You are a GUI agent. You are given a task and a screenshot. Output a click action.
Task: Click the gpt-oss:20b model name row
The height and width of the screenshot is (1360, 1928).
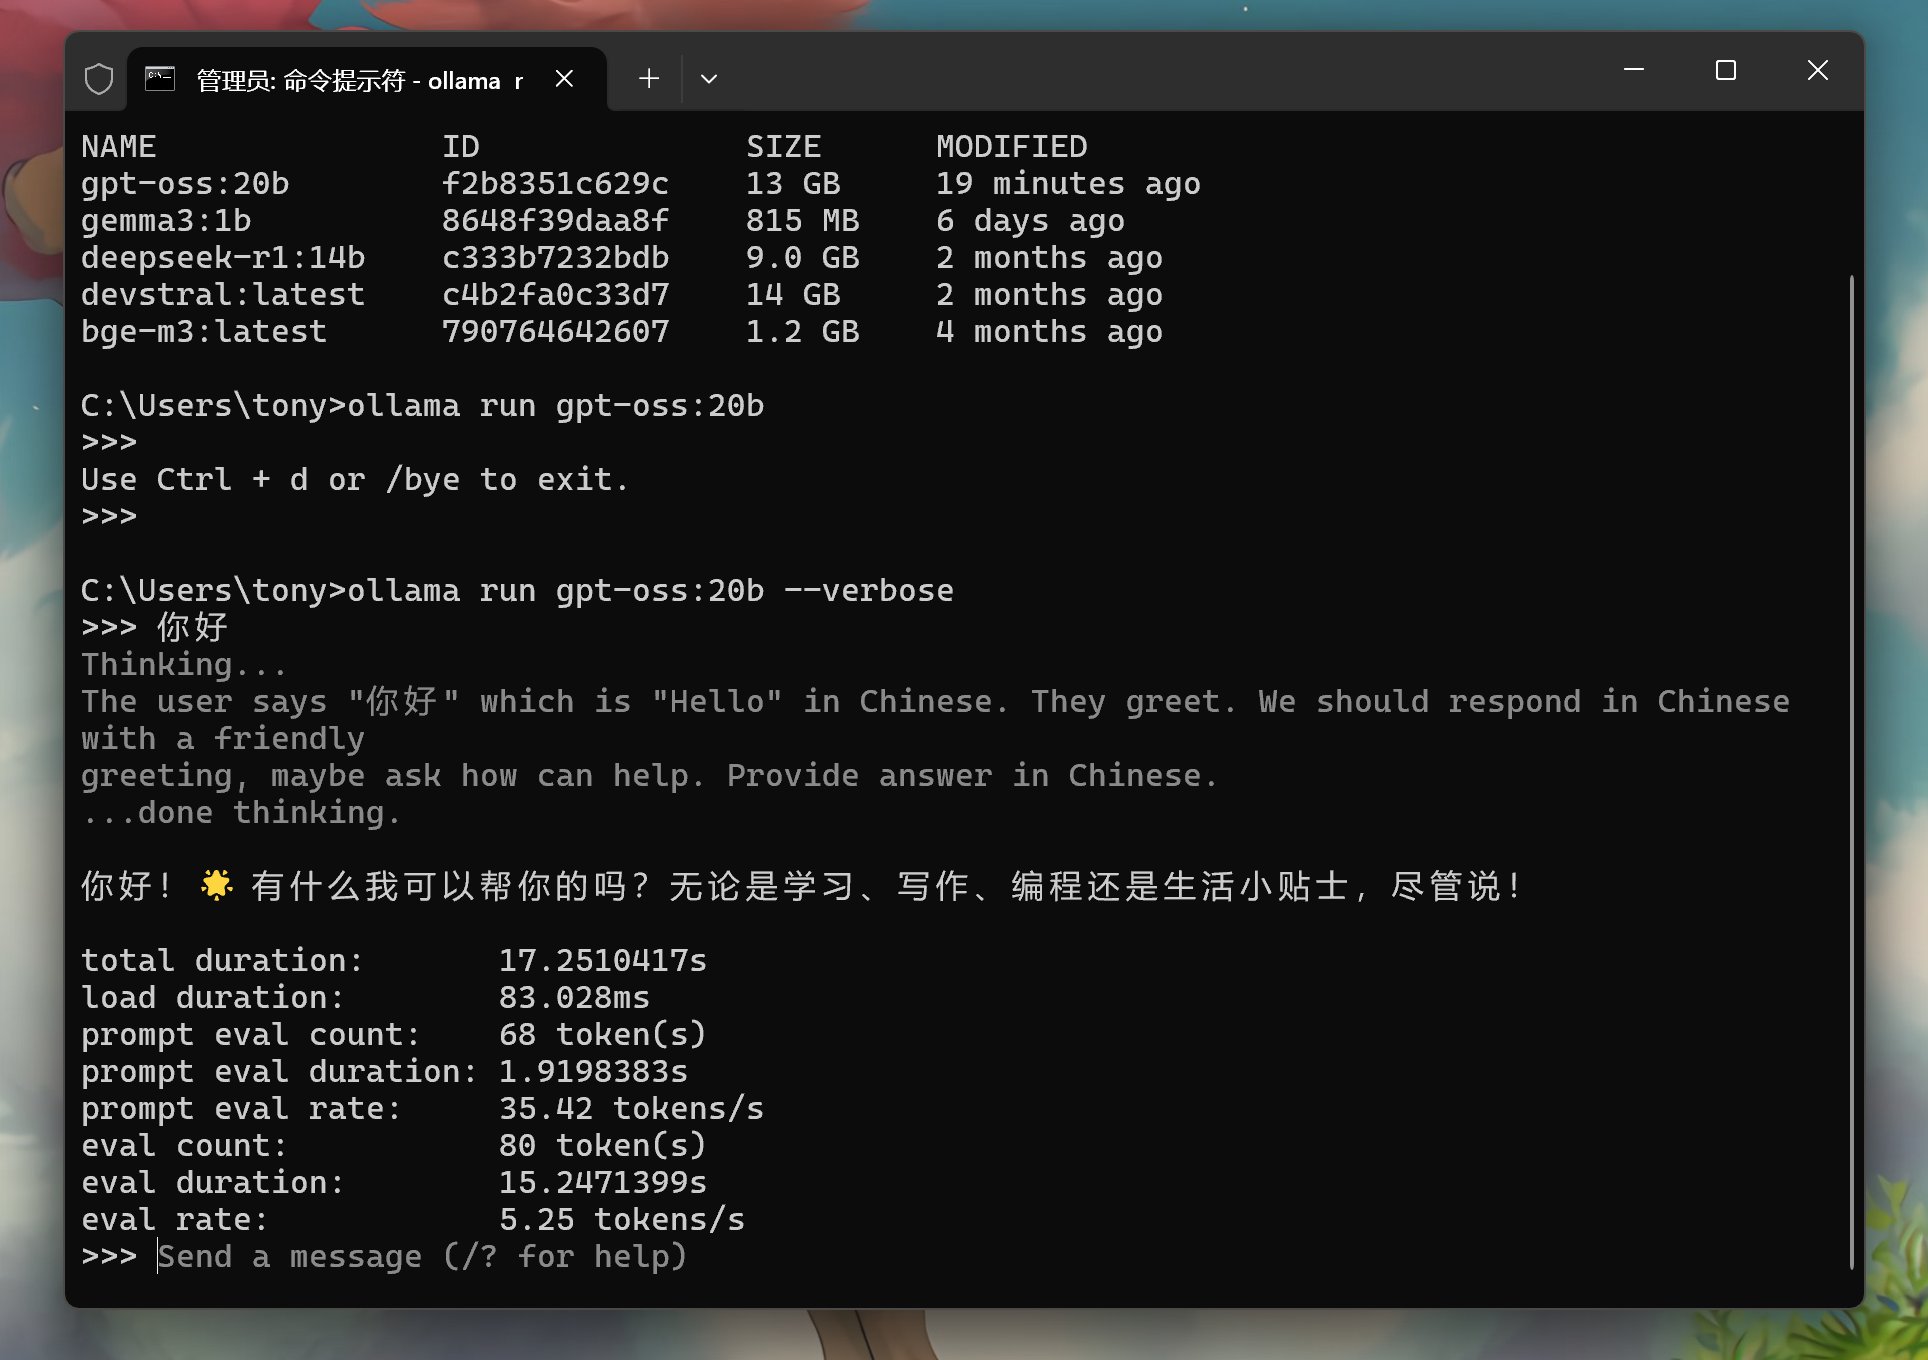pyautogui.click(x=185, y=184)
